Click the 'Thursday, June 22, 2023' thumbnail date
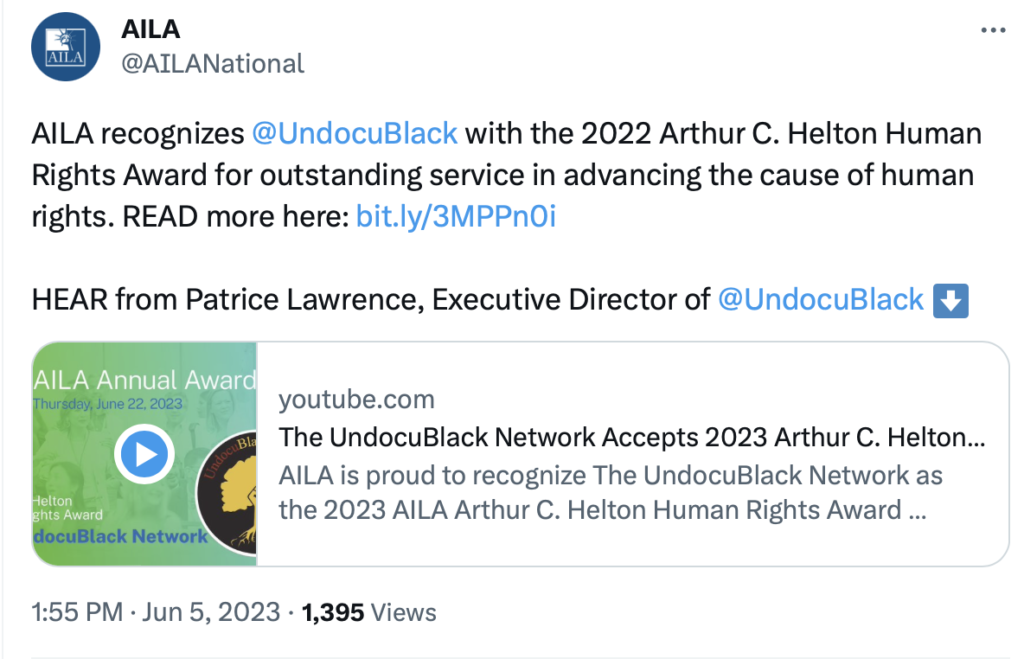 click(x=110, y=404)
